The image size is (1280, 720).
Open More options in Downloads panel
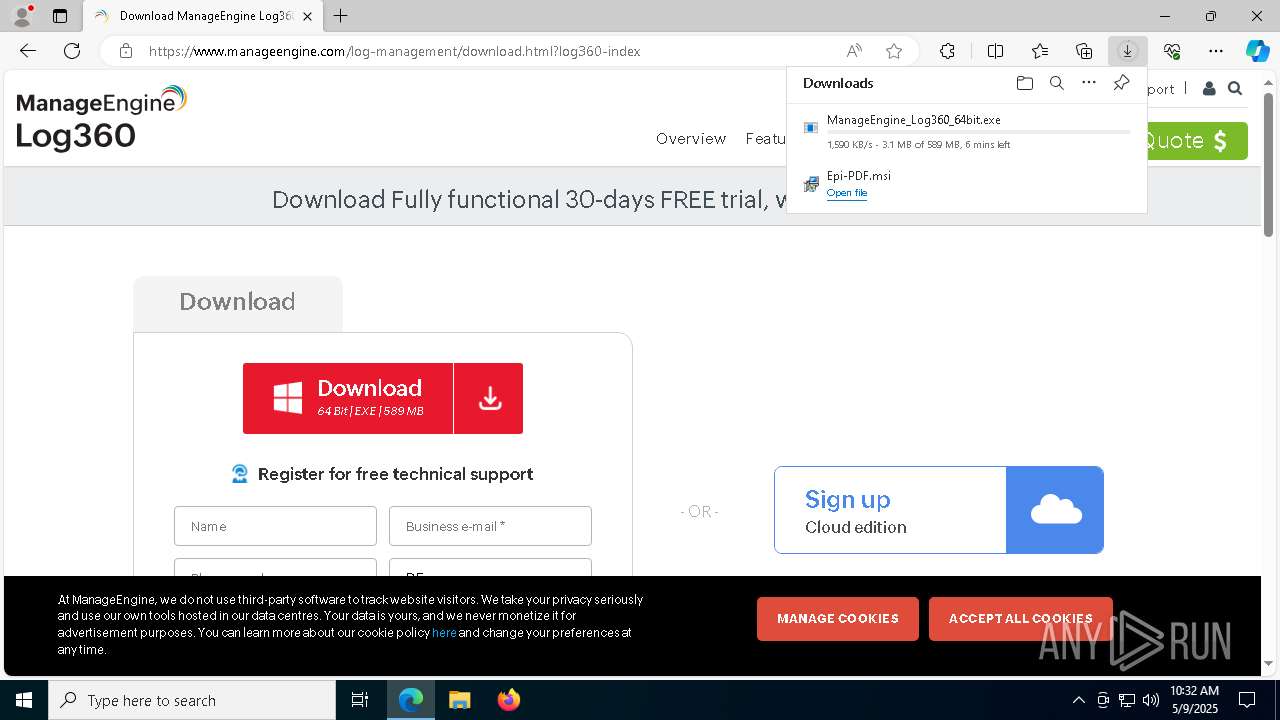[1089, 83]
